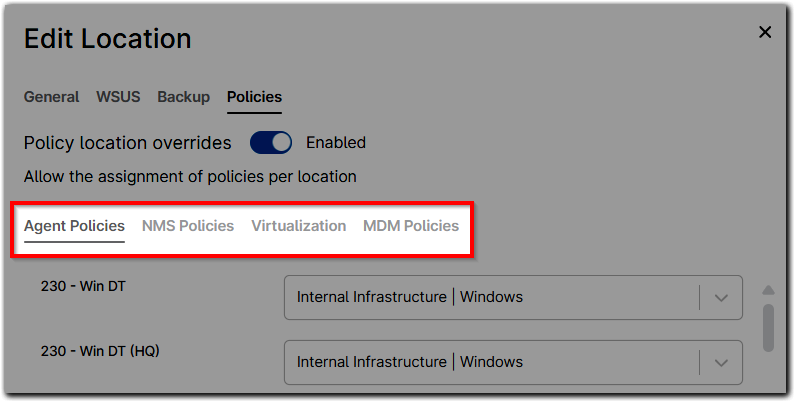Switch to the General tab

[x=51, y=97]
